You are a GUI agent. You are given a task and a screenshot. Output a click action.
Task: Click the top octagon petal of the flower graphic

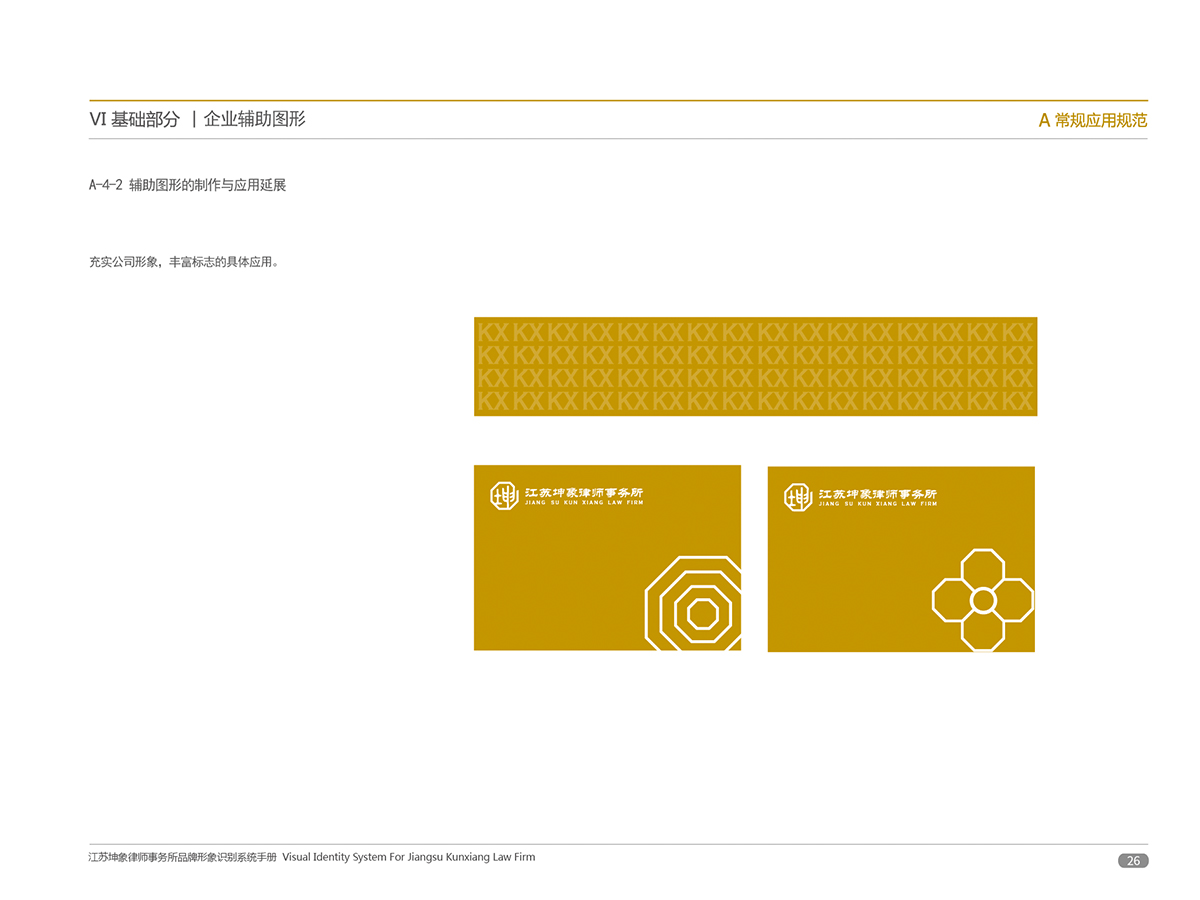coord(983,567)
